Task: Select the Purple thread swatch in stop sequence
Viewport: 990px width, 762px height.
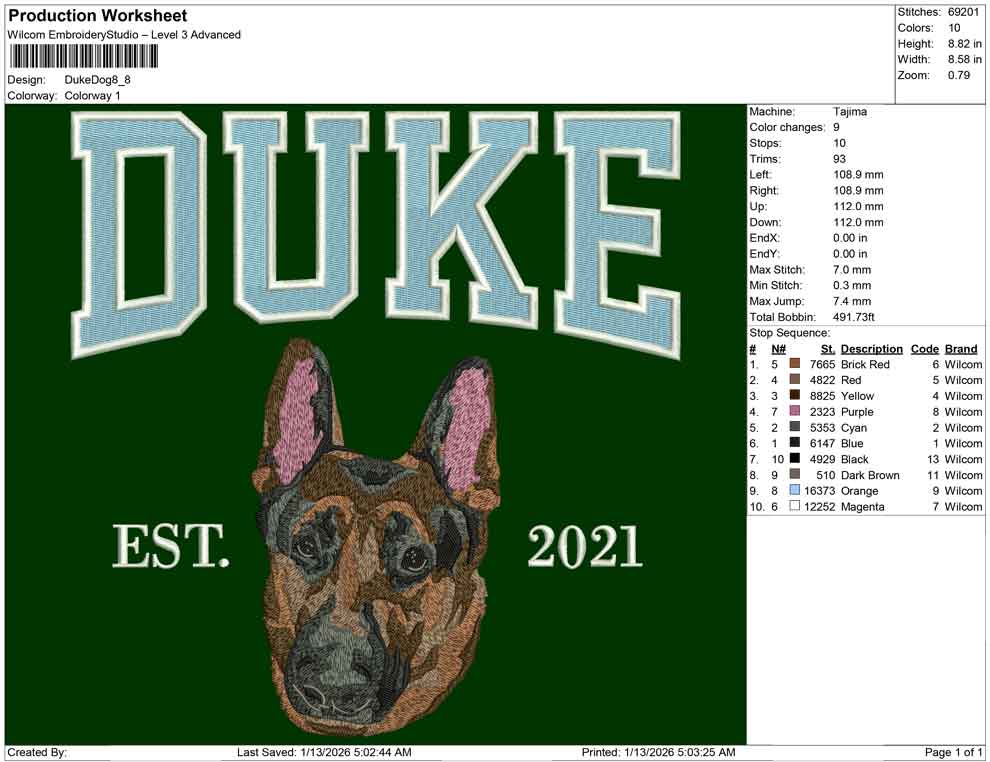Action: pos(793,412)
